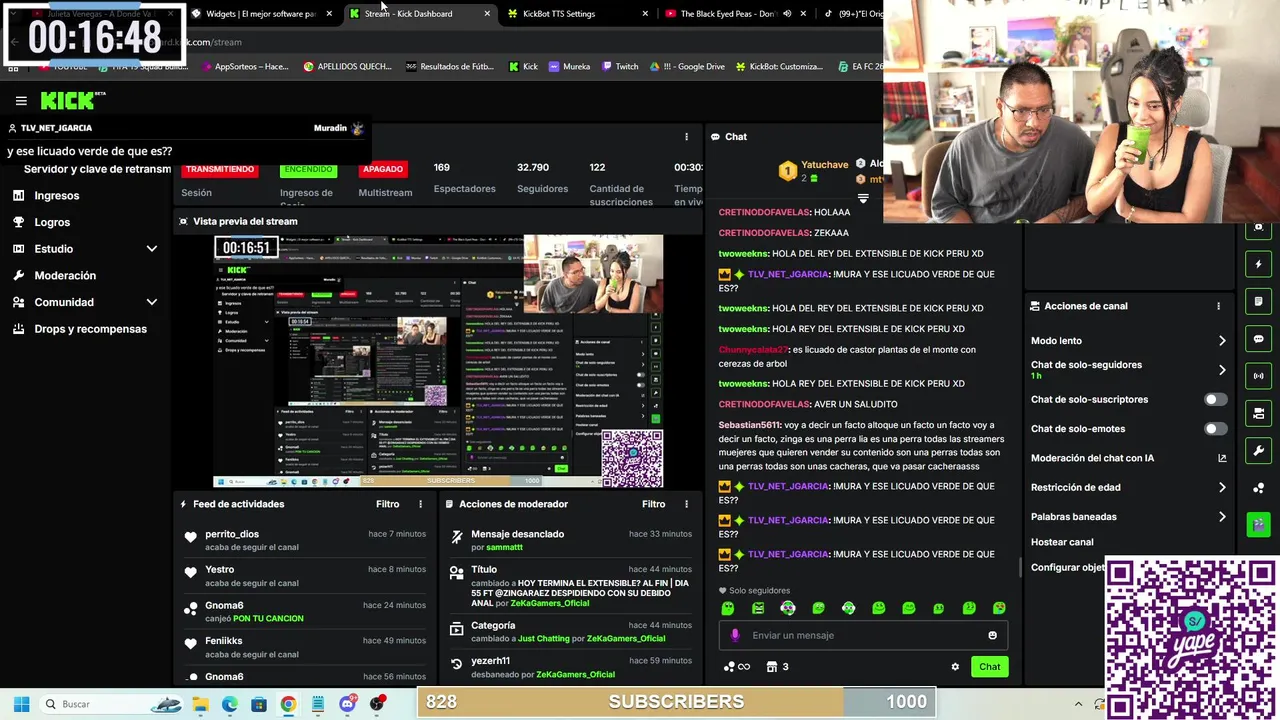This screenshot has height=720, width=1280.
Task: Open Ingresos in the sidebar
Action: coord(57,195)
